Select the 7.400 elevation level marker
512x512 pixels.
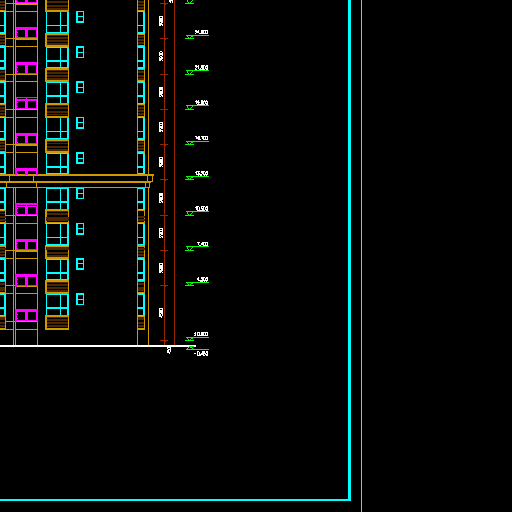[x=197, y=246]
